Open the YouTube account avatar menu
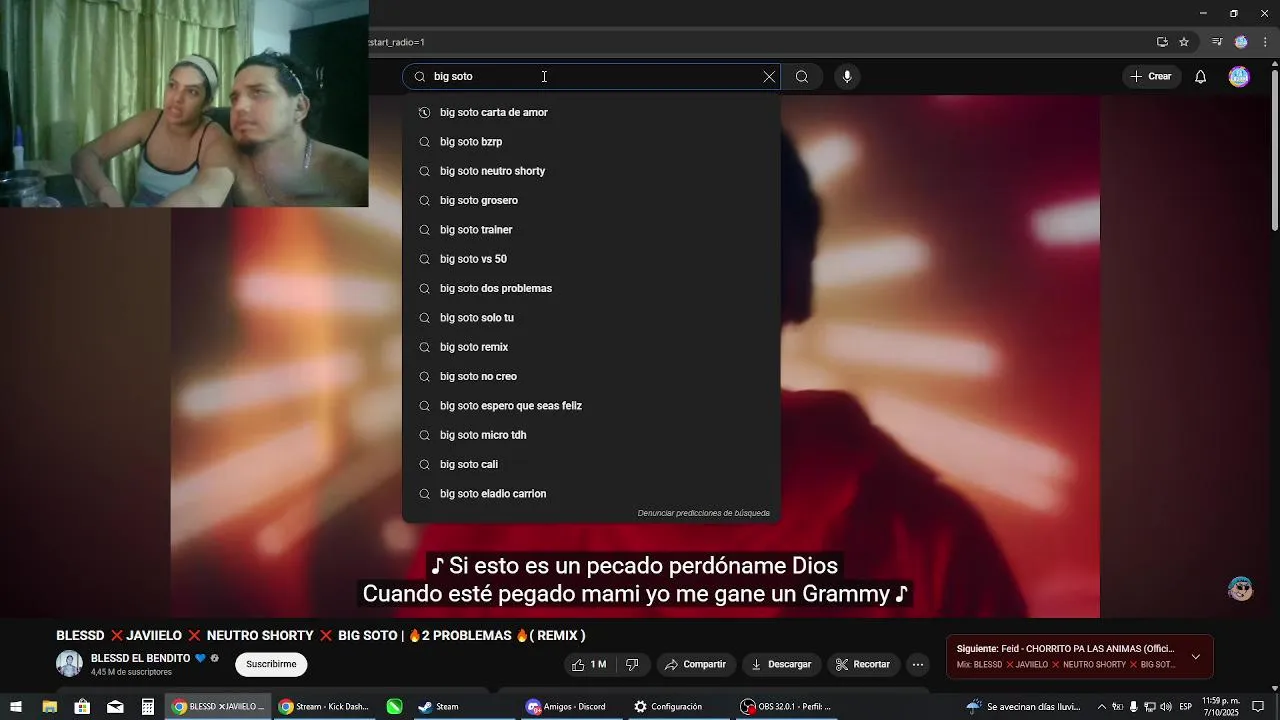 click(1239, 77)
